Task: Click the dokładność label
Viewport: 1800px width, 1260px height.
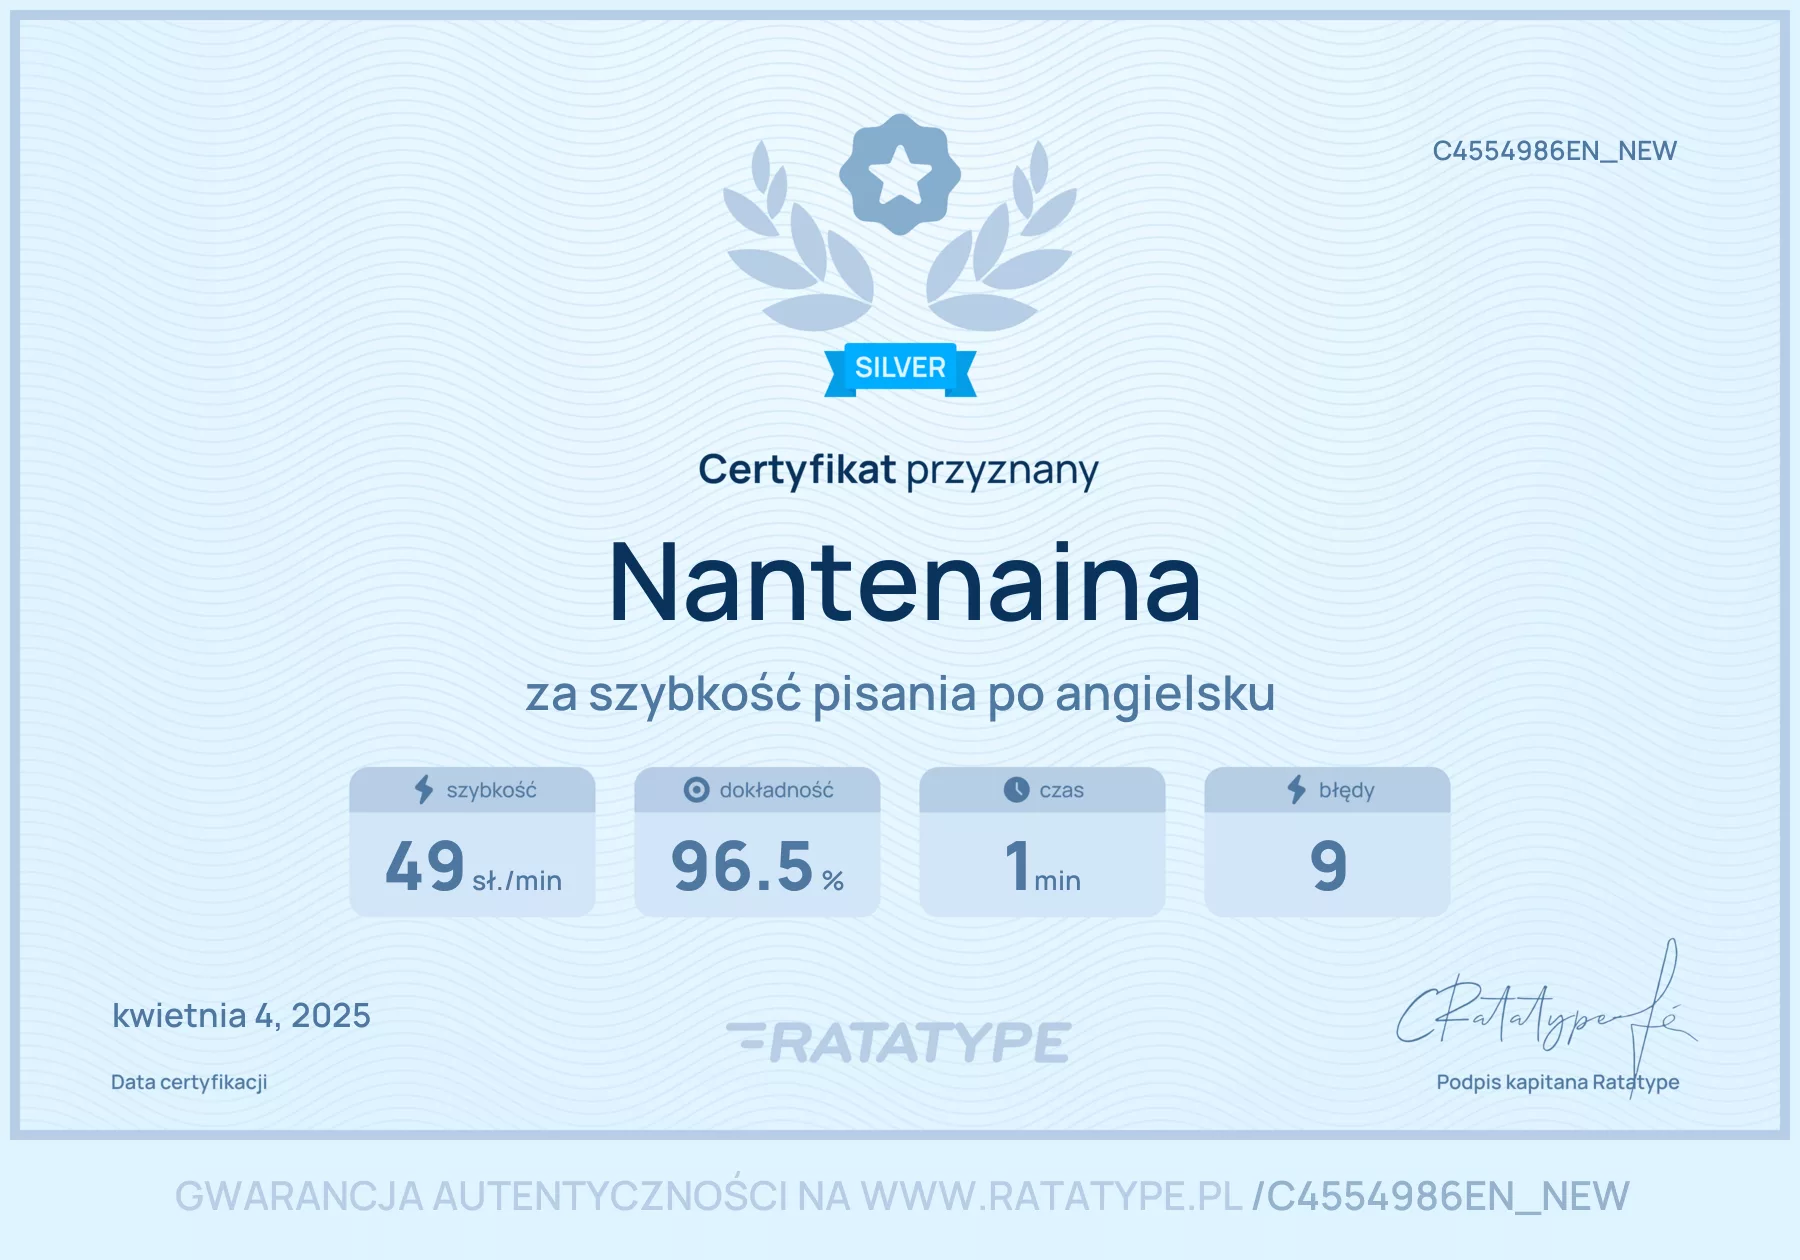Action: point(776,790)
